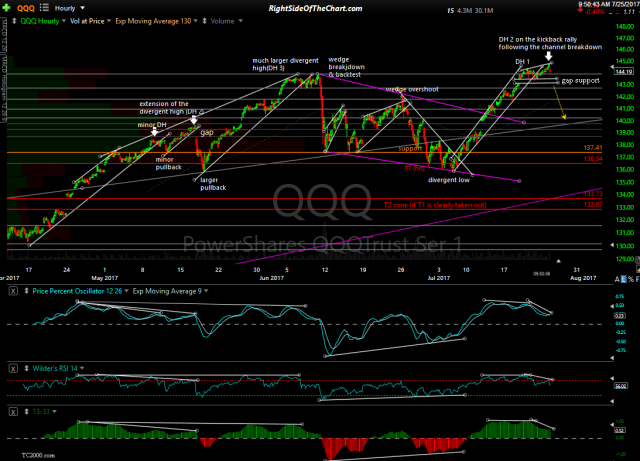Close the Price Percent Oscillator pane

(x=13, y=291)
